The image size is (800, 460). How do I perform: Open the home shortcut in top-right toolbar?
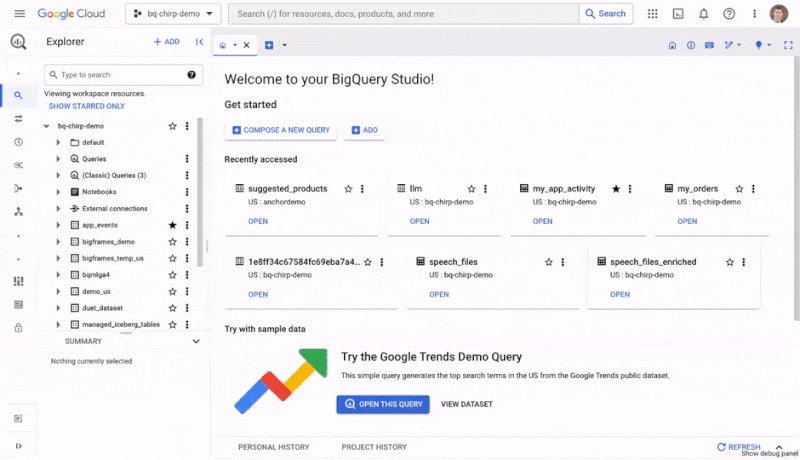point(672,45)
